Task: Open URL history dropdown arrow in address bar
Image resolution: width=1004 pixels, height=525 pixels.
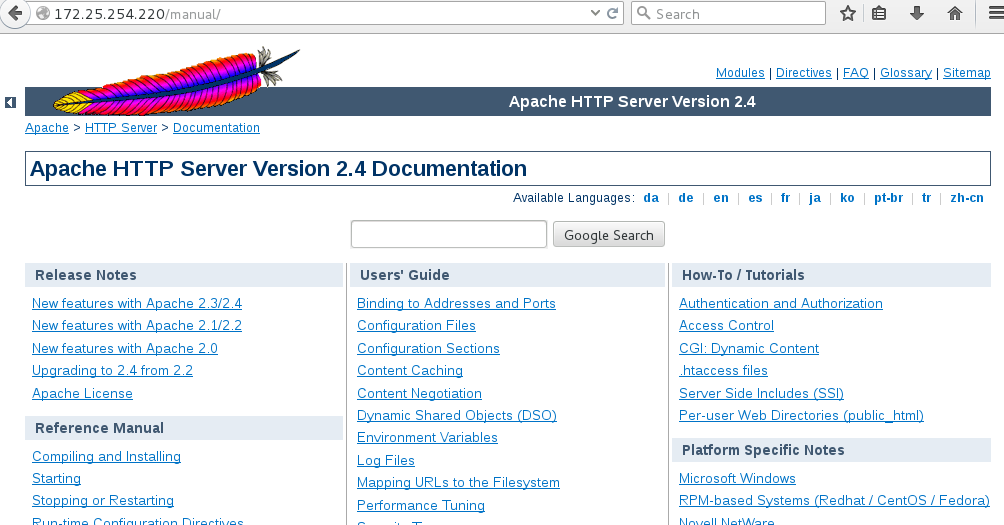Action: [595, 13]
